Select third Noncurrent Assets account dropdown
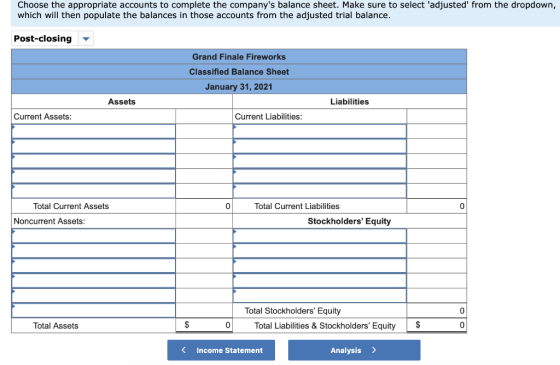The image size is (560, 365). (x=94, y=266)
